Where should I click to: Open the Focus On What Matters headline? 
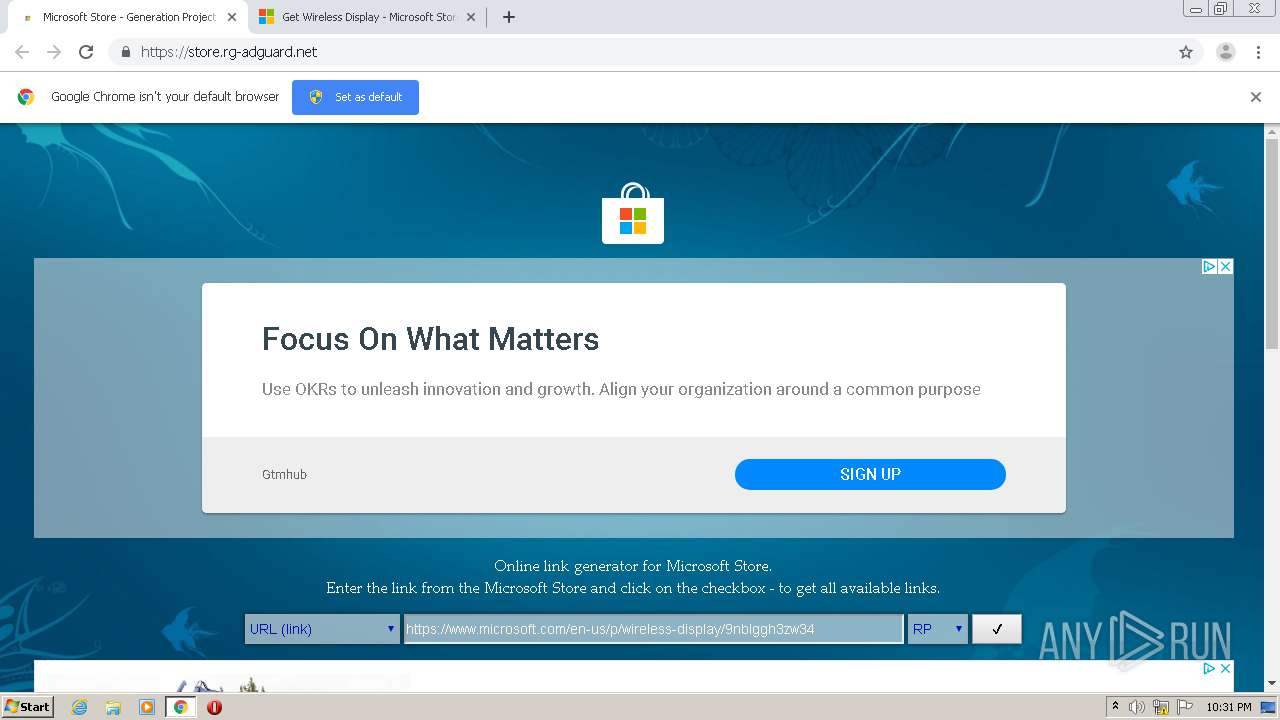(x=430, y=339)
